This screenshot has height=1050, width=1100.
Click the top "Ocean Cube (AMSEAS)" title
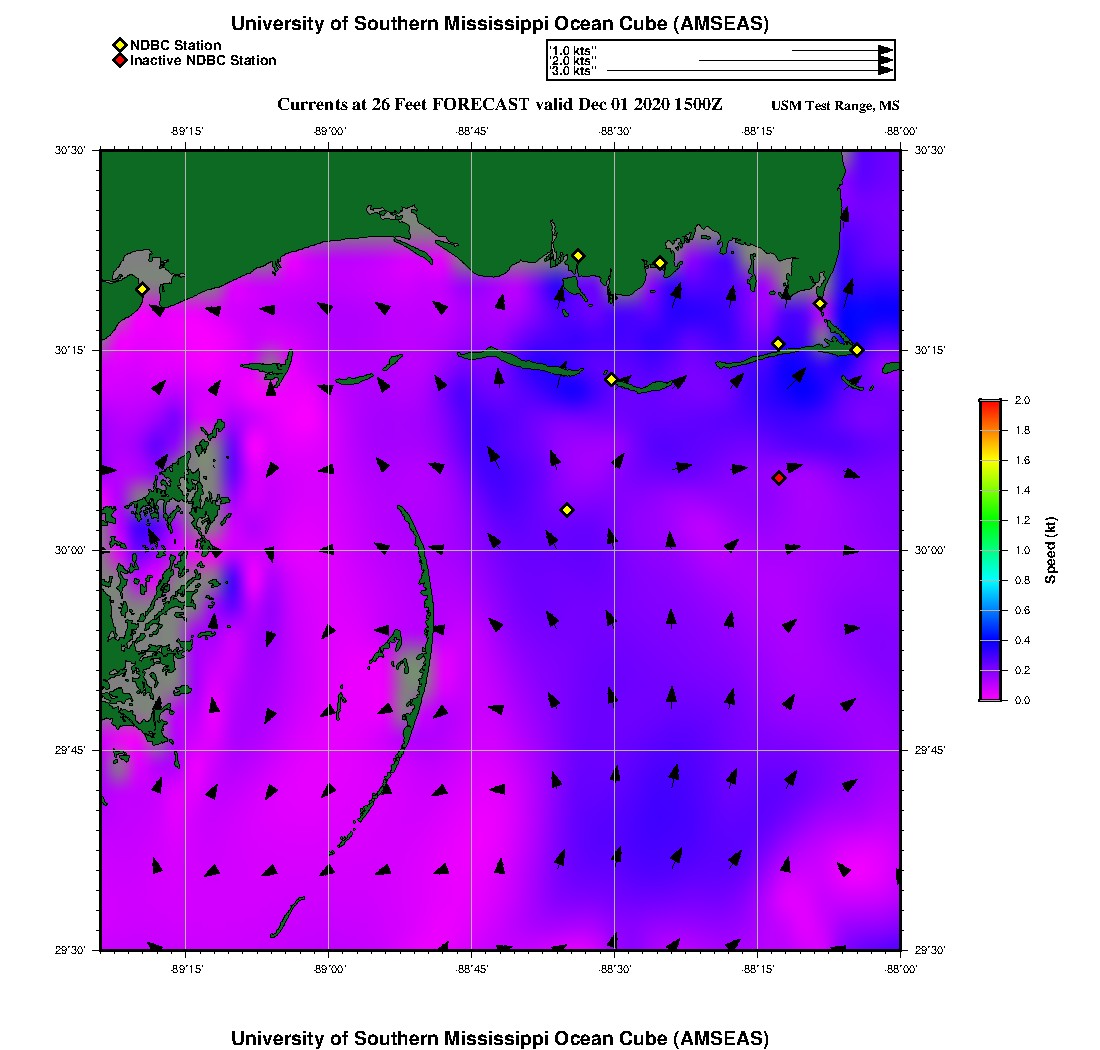click(x=500, y=24)
